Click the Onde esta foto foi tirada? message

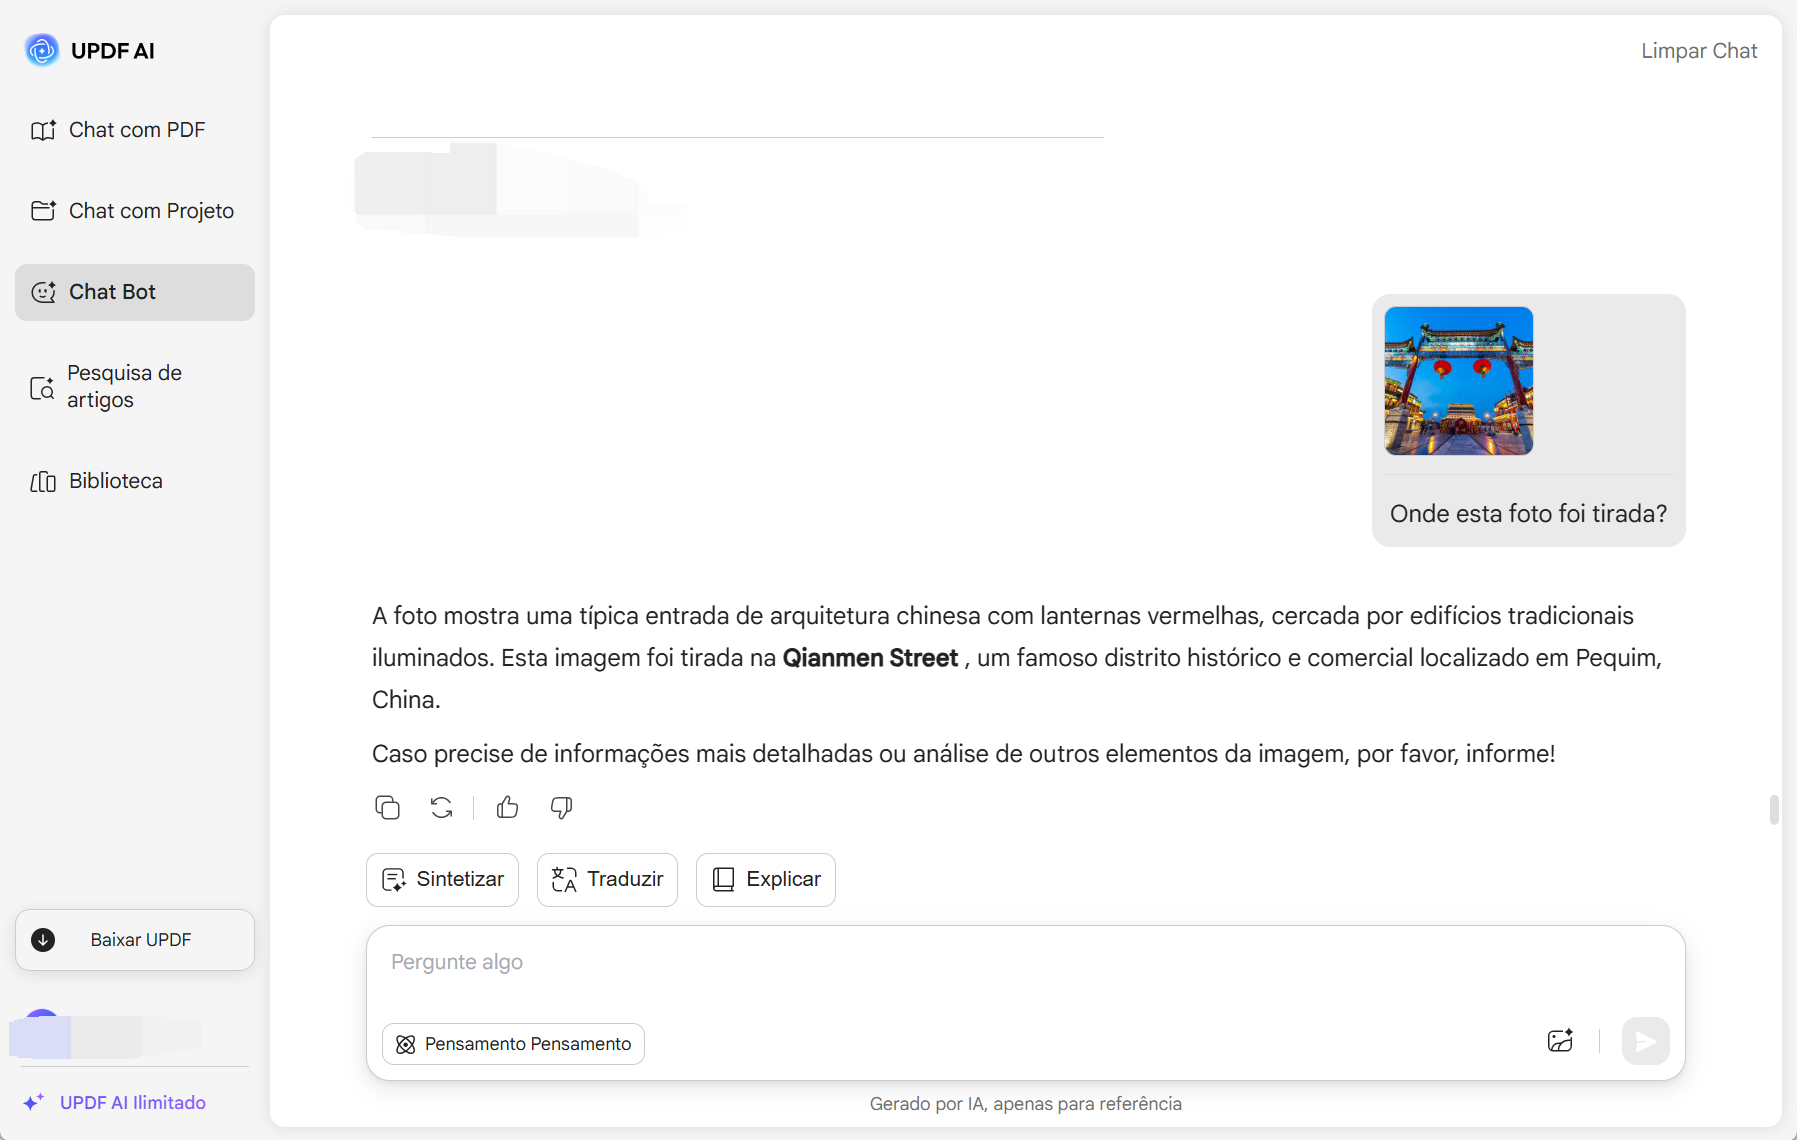1528,513
